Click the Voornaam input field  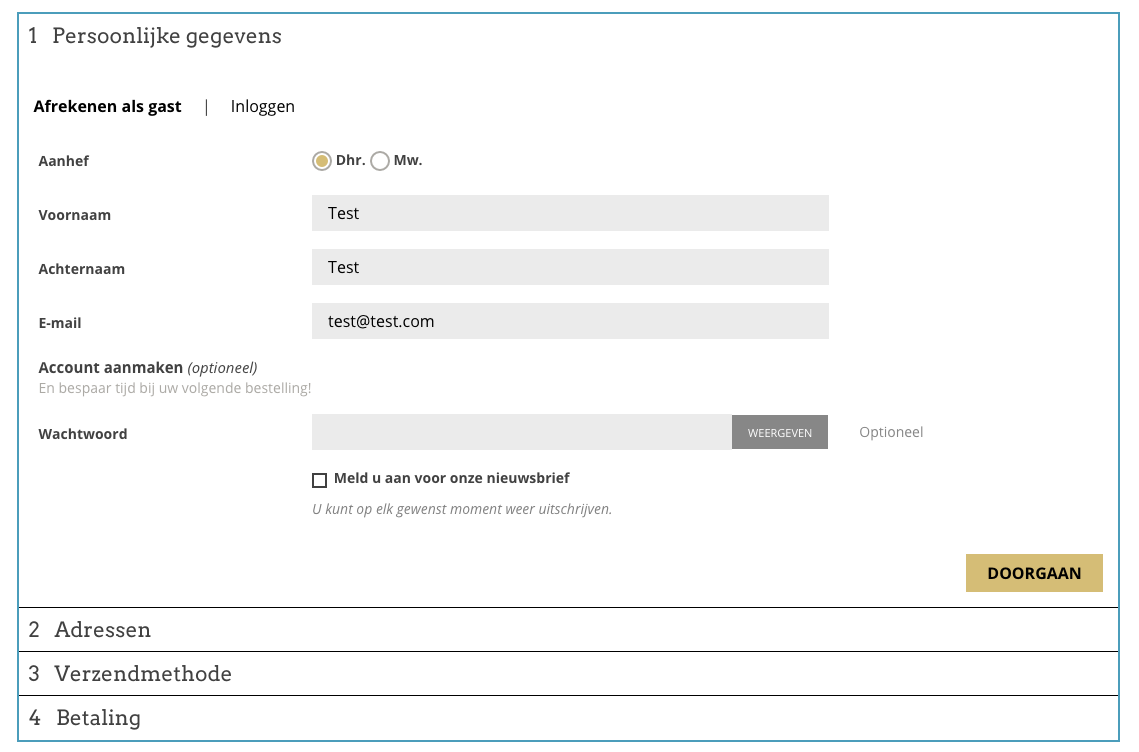point(570,213)
